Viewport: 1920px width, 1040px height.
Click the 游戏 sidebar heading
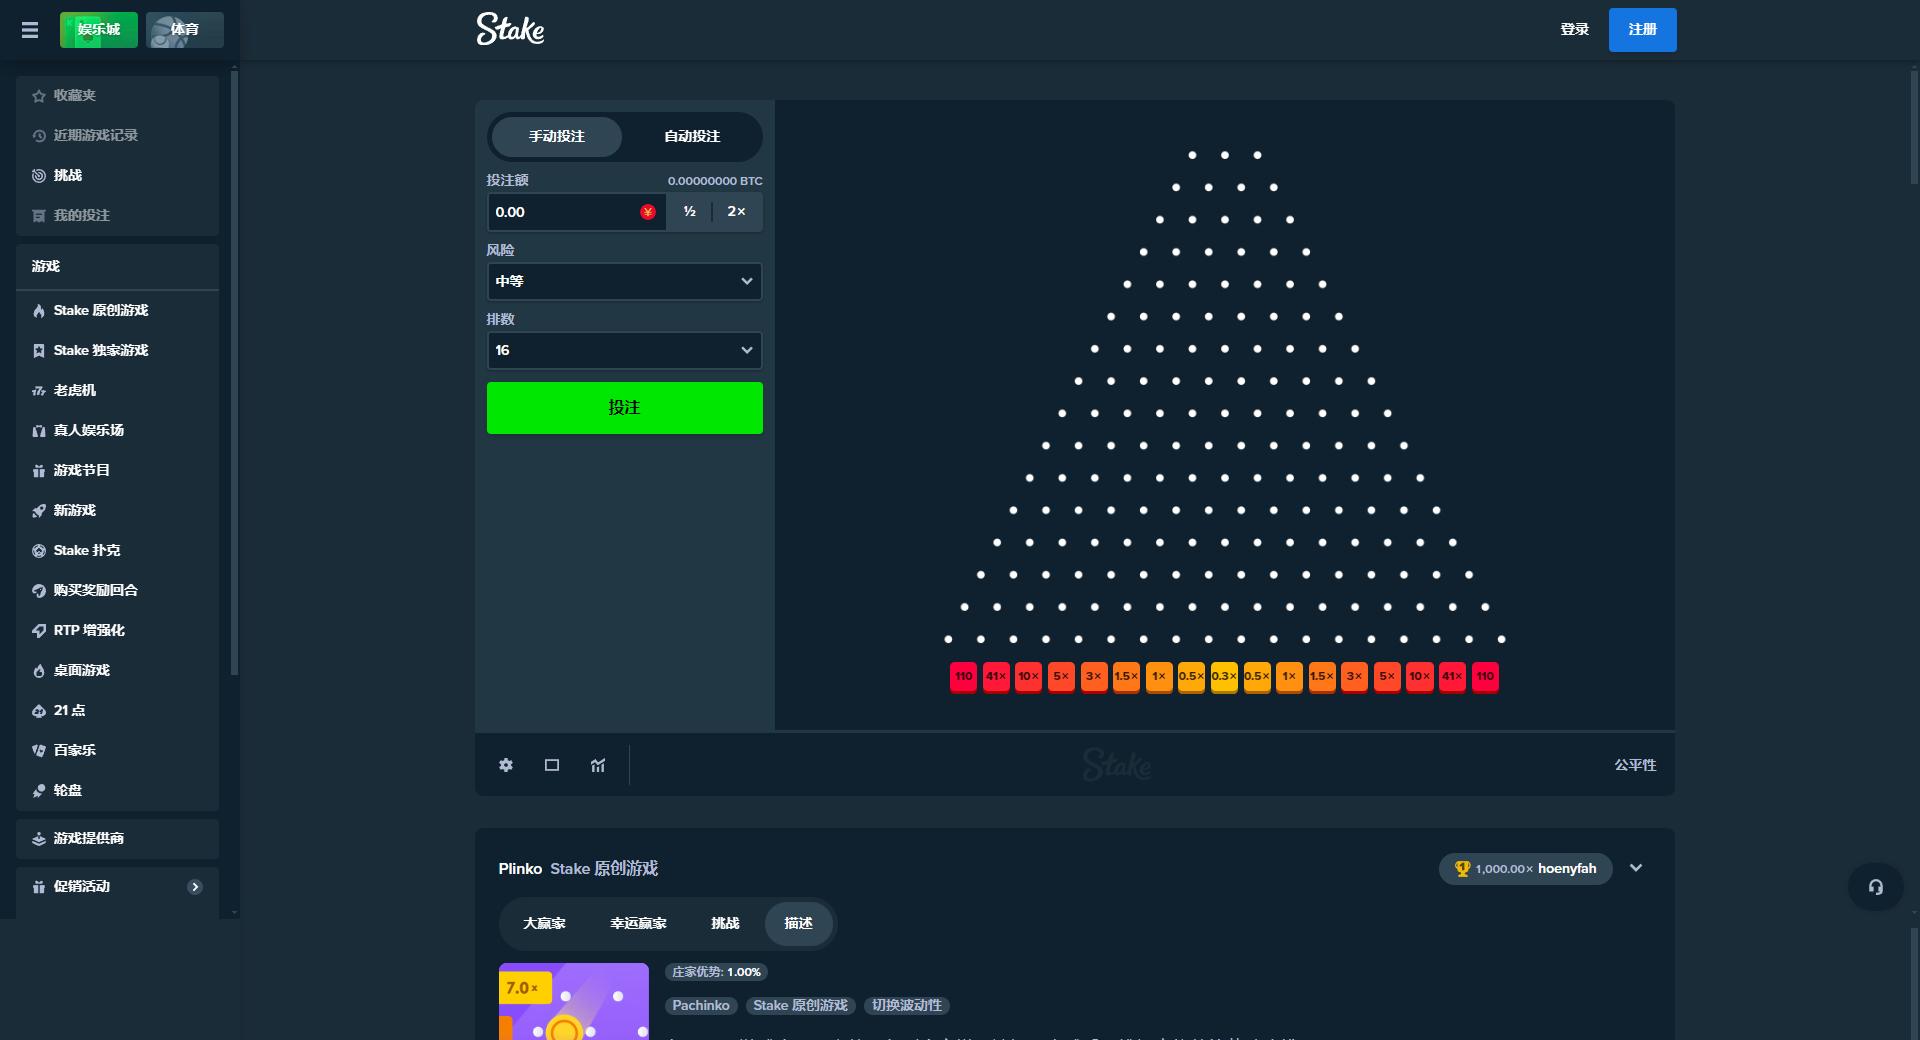(x=46, y=266)
